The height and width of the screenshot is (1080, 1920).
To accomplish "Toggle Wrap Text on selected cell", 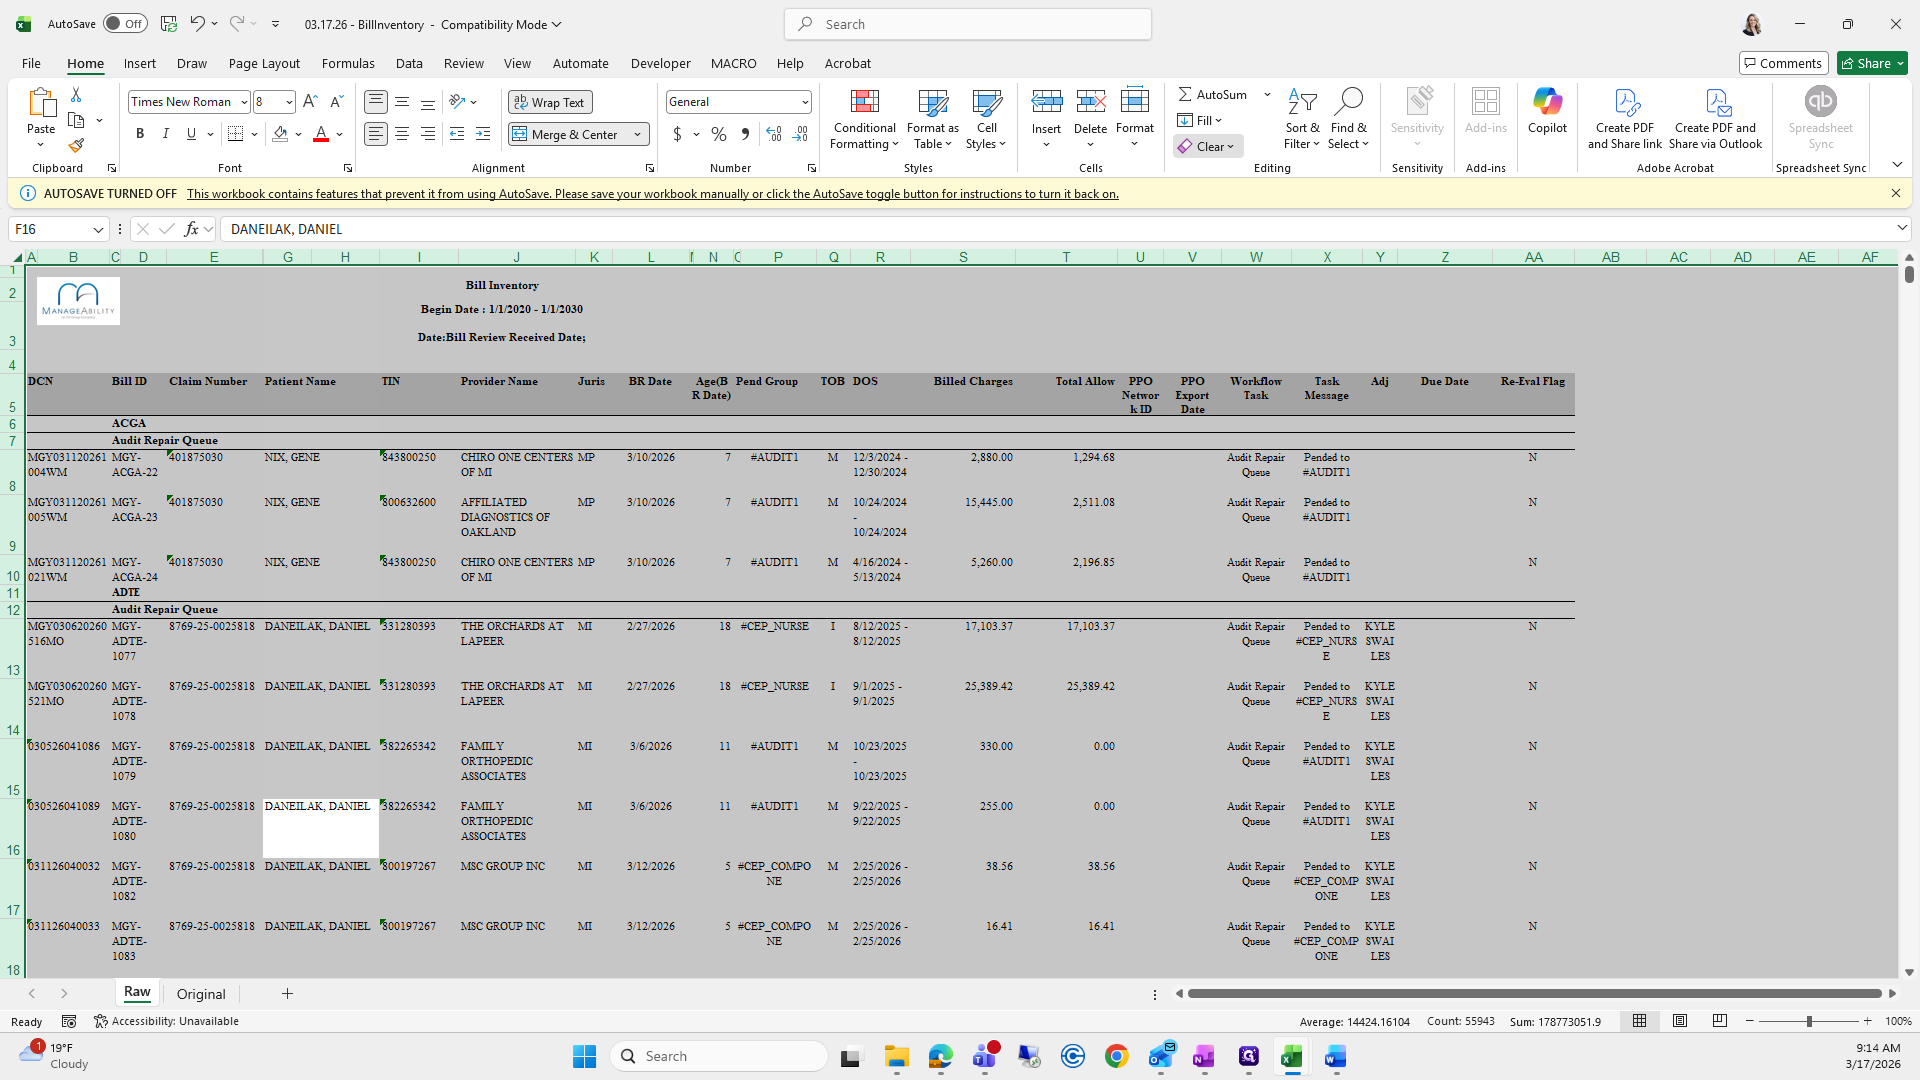I will (x=550, y=102).
